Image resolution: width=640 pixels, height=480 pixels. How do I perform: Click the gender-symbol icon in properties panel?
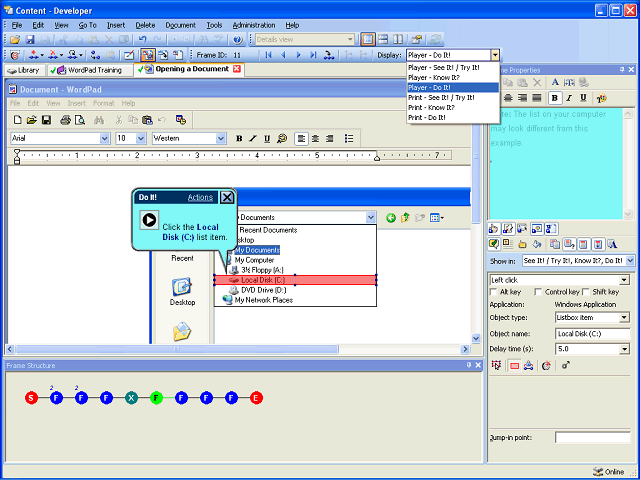566,366
